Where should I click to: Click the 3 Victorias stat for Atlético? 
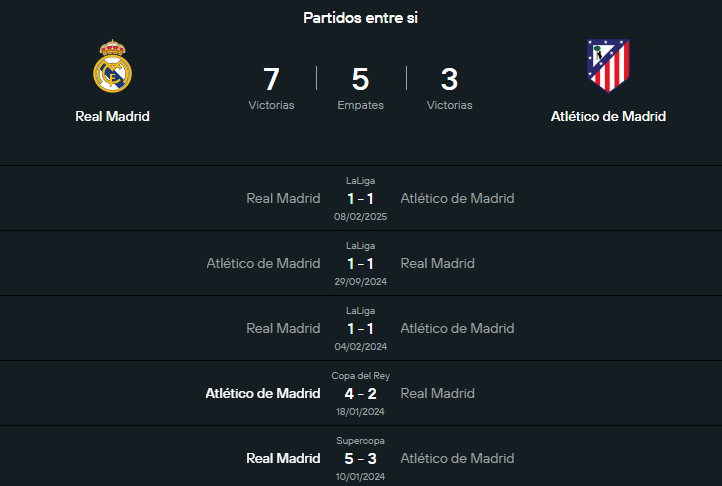[449, 87]
